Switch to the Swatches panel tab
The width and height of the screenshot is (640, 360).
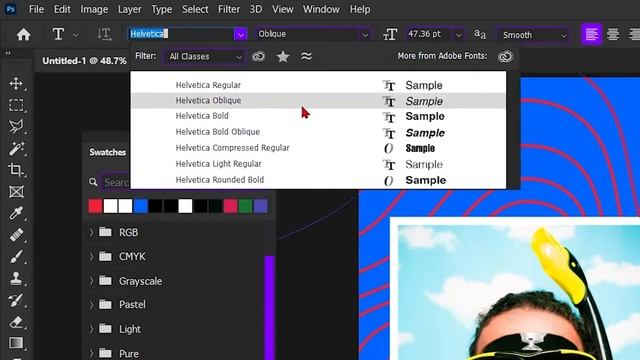[x=108, y=152]
